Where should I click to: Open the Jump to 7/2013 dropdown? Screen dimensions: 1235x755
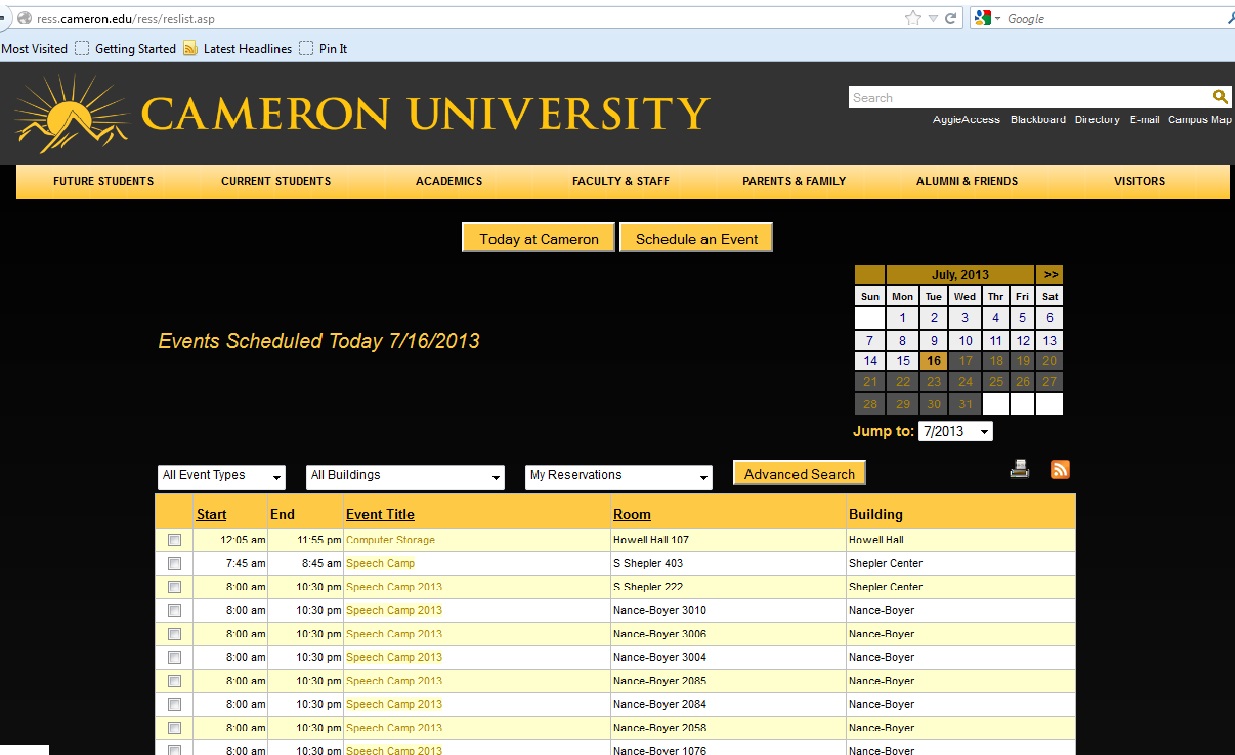click(955, 431)
